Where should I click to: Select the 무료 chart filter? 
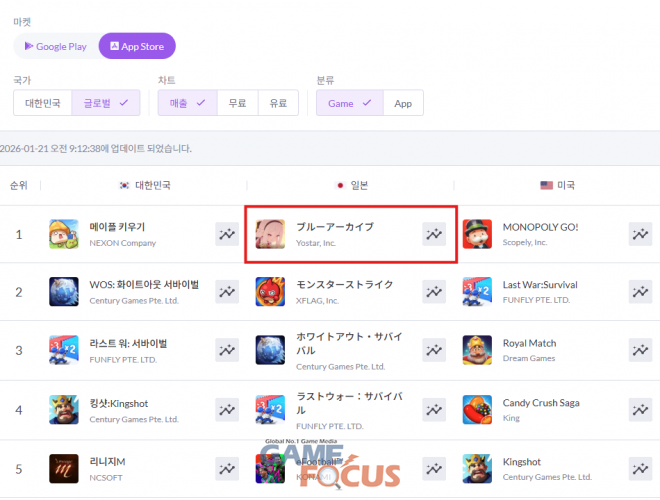pos(237,103)
